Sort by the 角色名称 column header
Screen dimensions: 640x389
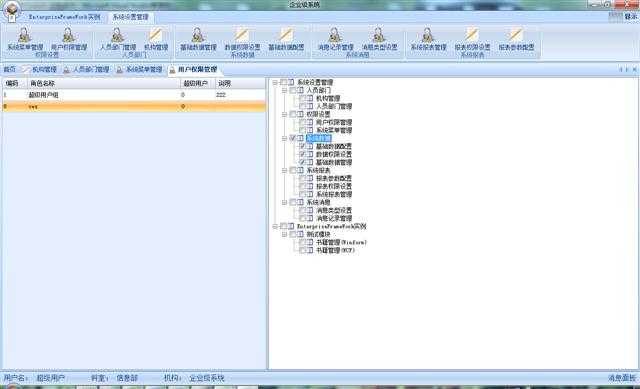104,83
